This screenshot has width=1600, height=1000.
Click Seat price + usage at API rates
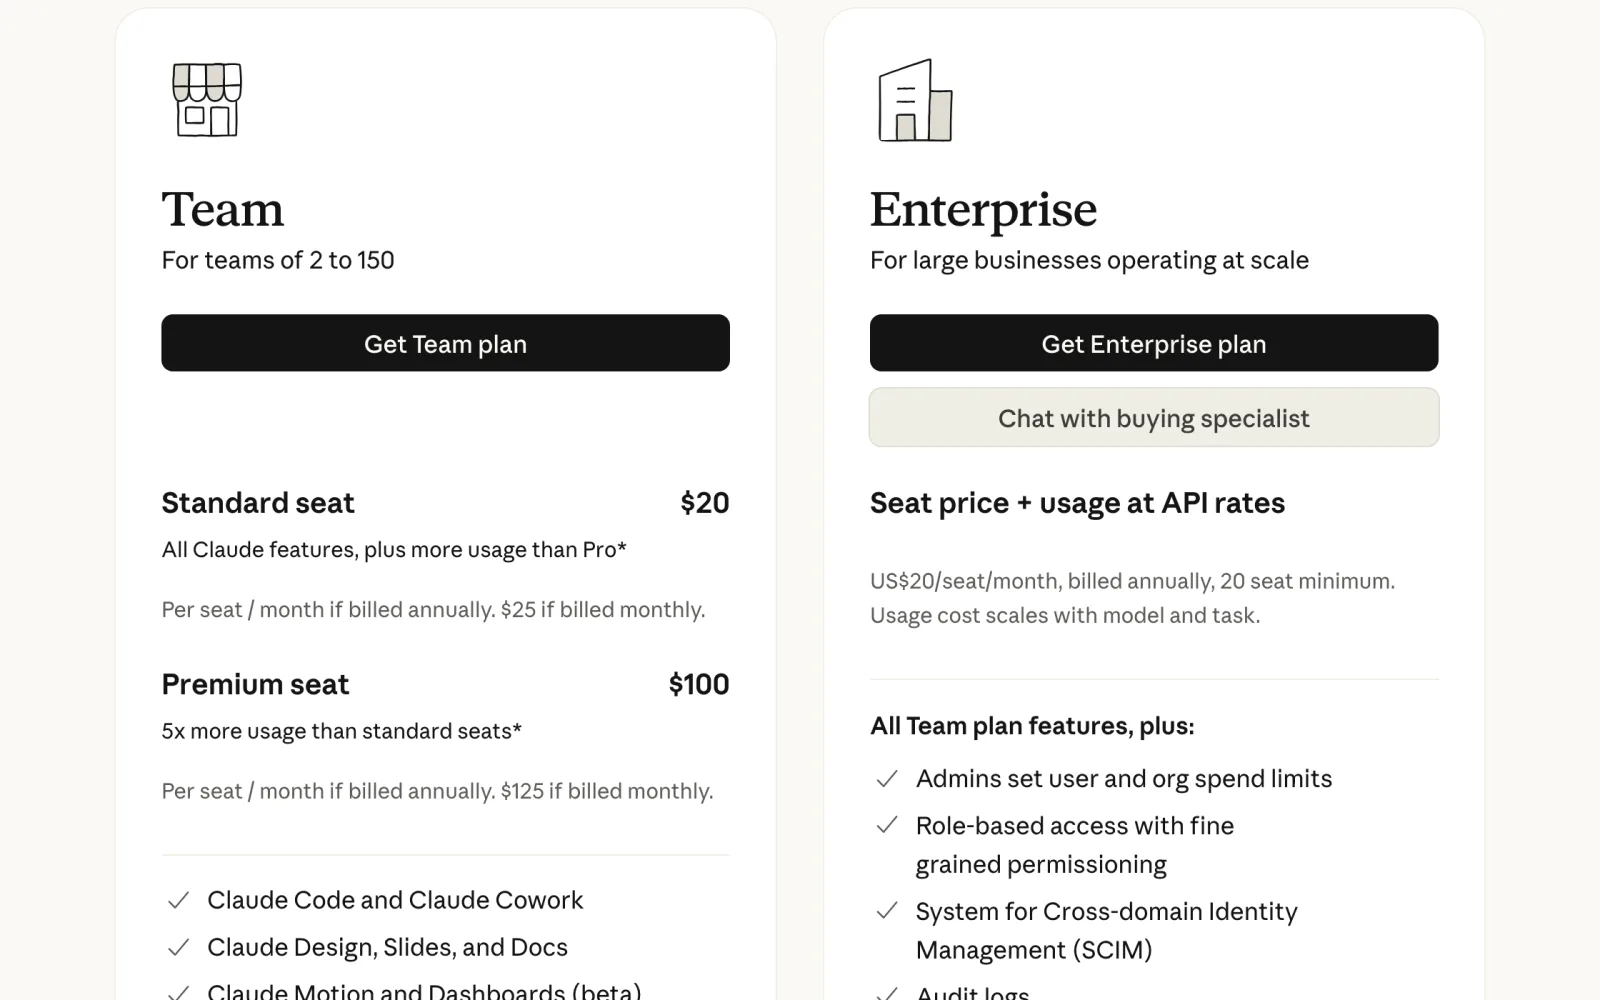pos(1077,503)
